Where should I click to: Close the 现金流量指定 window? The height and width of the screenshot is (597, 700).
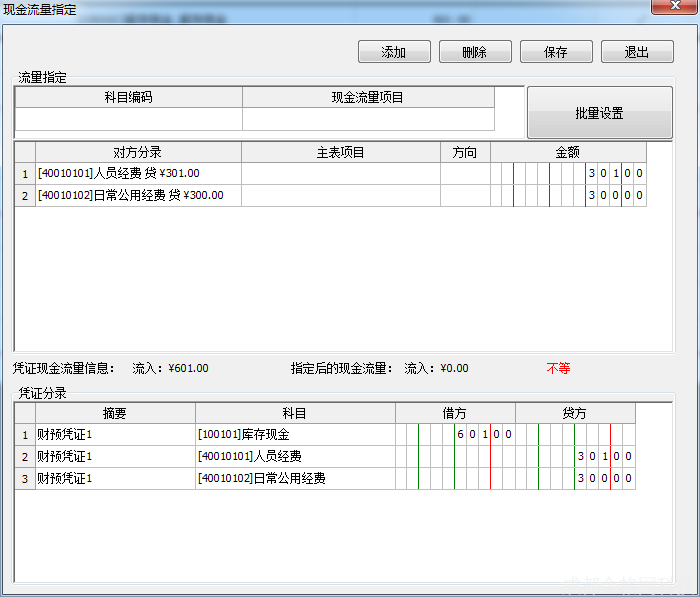[x=676, y=8]
